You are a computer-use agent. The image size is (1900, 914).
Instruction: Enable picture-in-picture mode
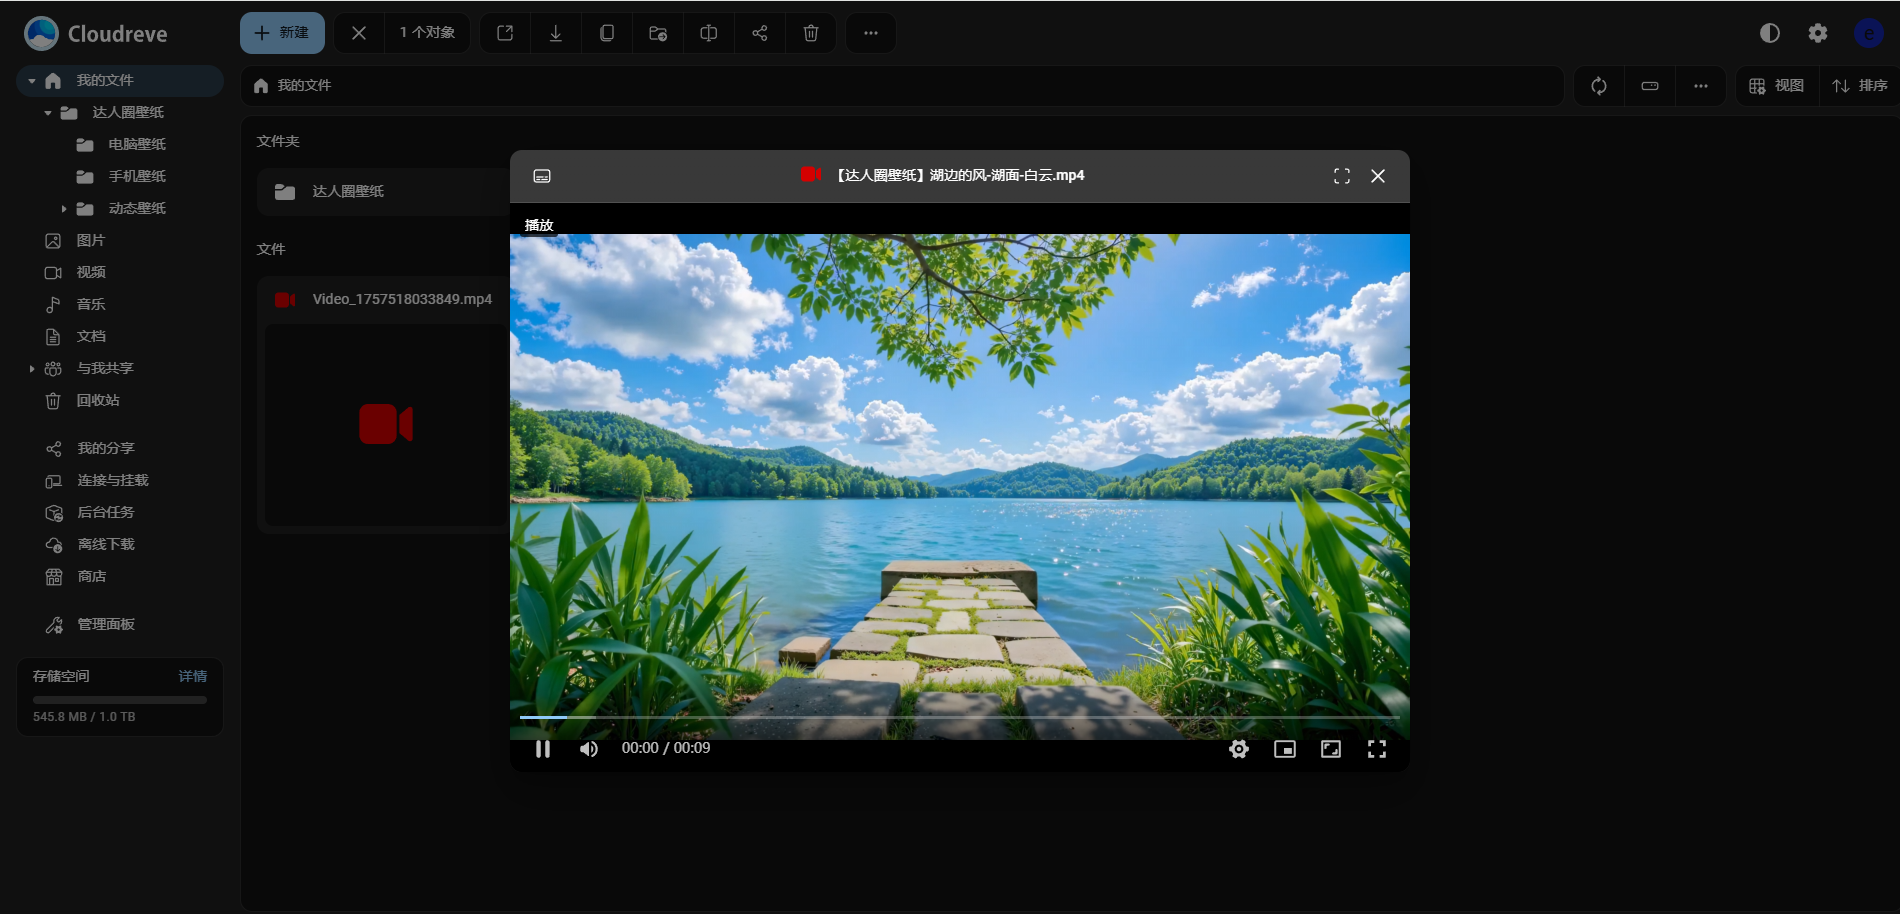[1285, 749]
